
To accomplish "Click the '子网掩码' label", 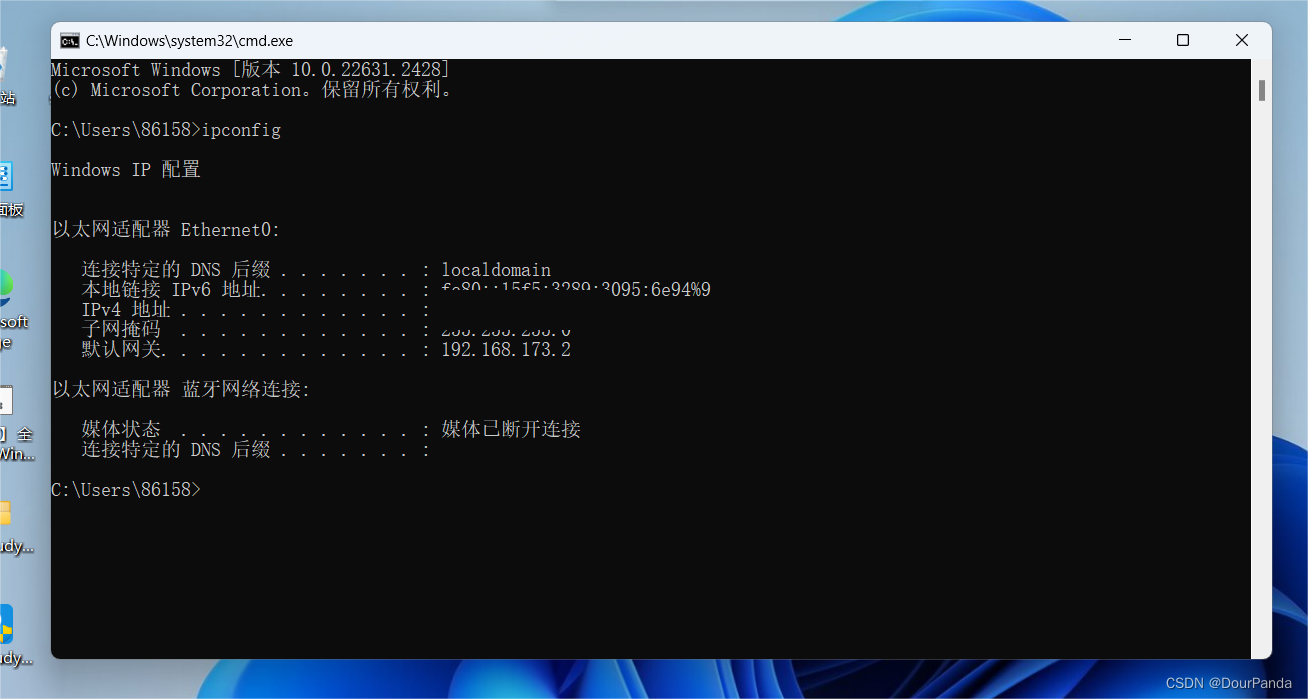I will (121, 330).
